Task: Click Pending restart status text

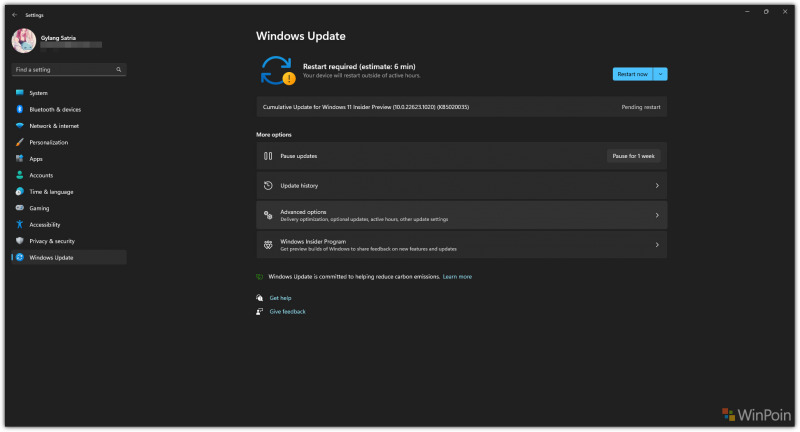Action: tap(641, 107)
